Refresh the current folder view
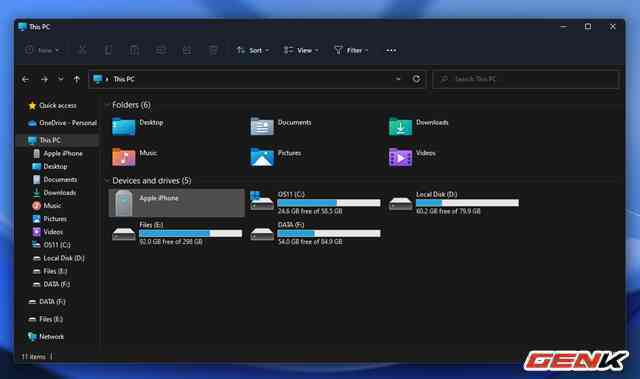This screenshot has height=379, width=640. click(416, 79)
